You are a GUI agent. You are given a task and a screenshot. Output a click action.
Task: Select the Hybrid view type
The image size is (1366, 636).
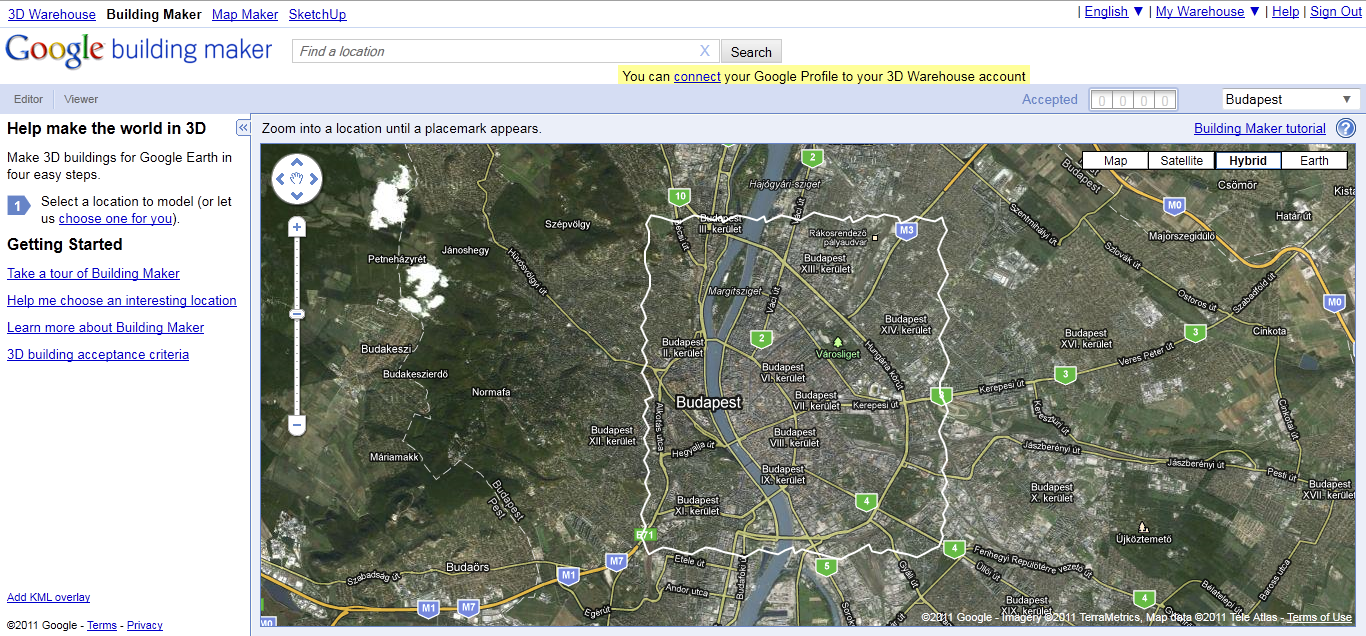pyautogui.click(x=1248, y=160)
